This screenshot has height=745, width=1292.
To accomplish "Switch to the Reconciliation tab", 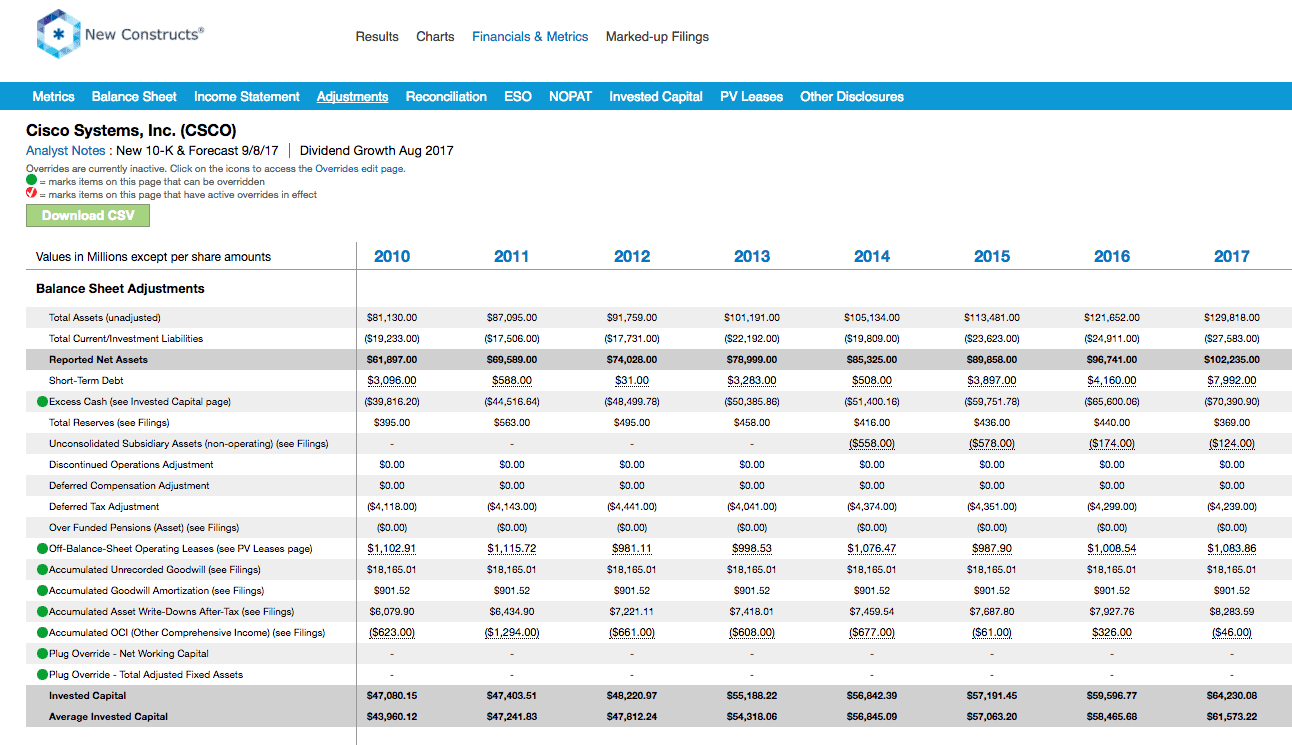I will [446, 97].
